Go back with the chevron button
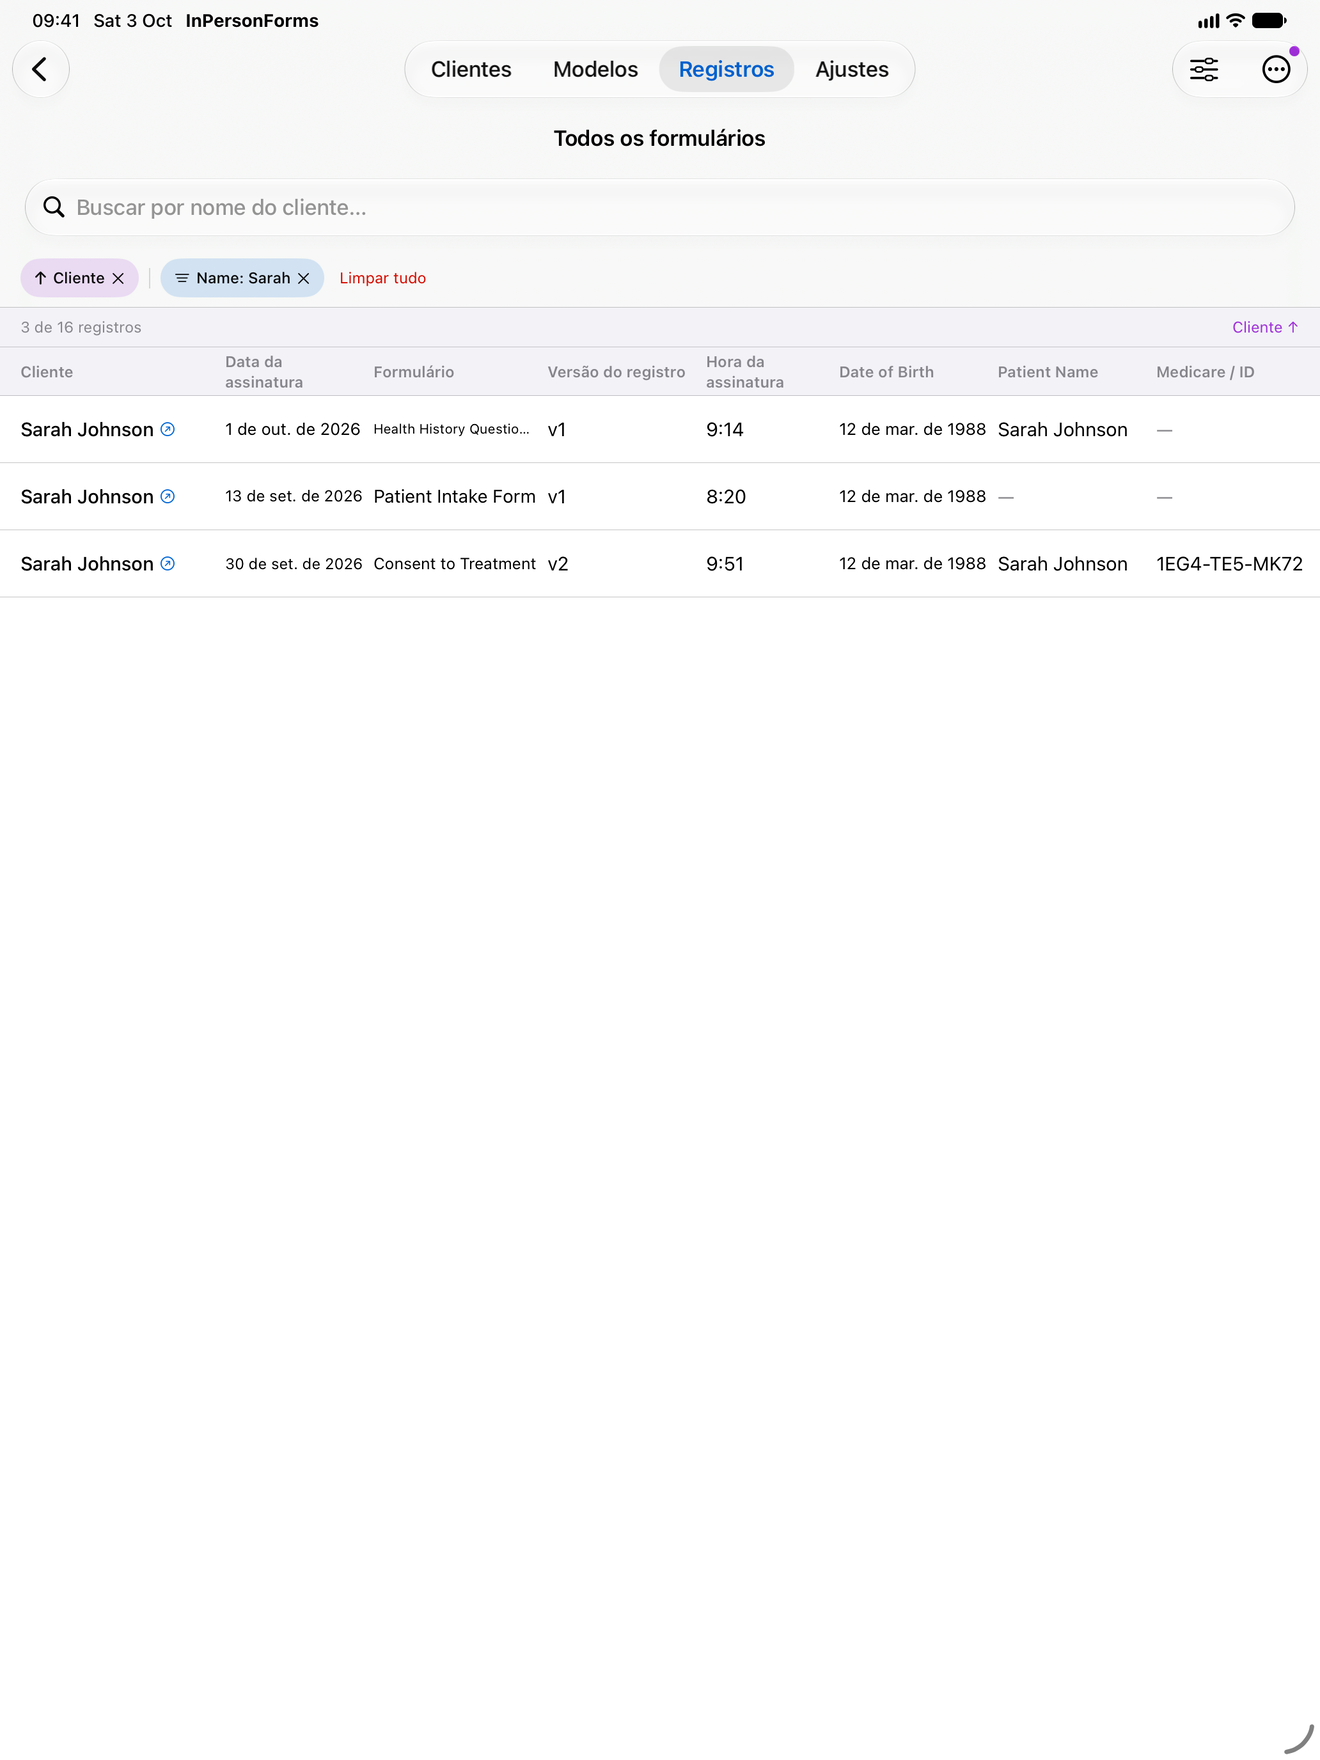Screen dimensions: 1320x1760 41,69
